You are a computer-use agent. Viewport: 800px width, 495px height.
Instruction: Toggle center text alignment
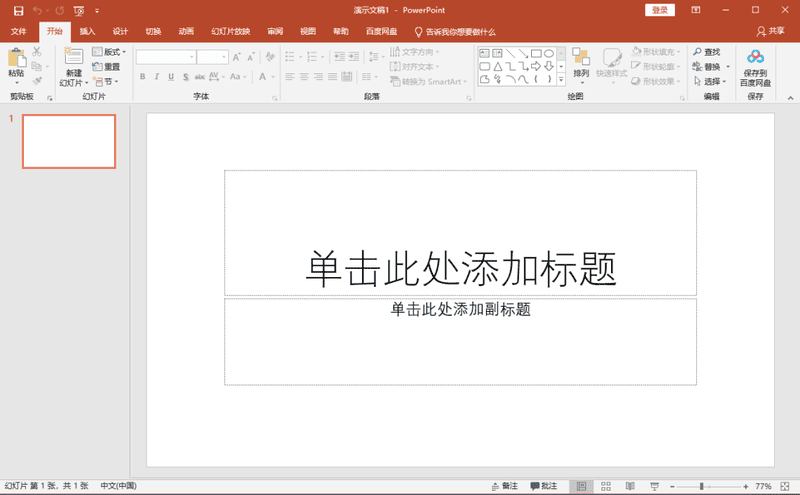point(304,77)
